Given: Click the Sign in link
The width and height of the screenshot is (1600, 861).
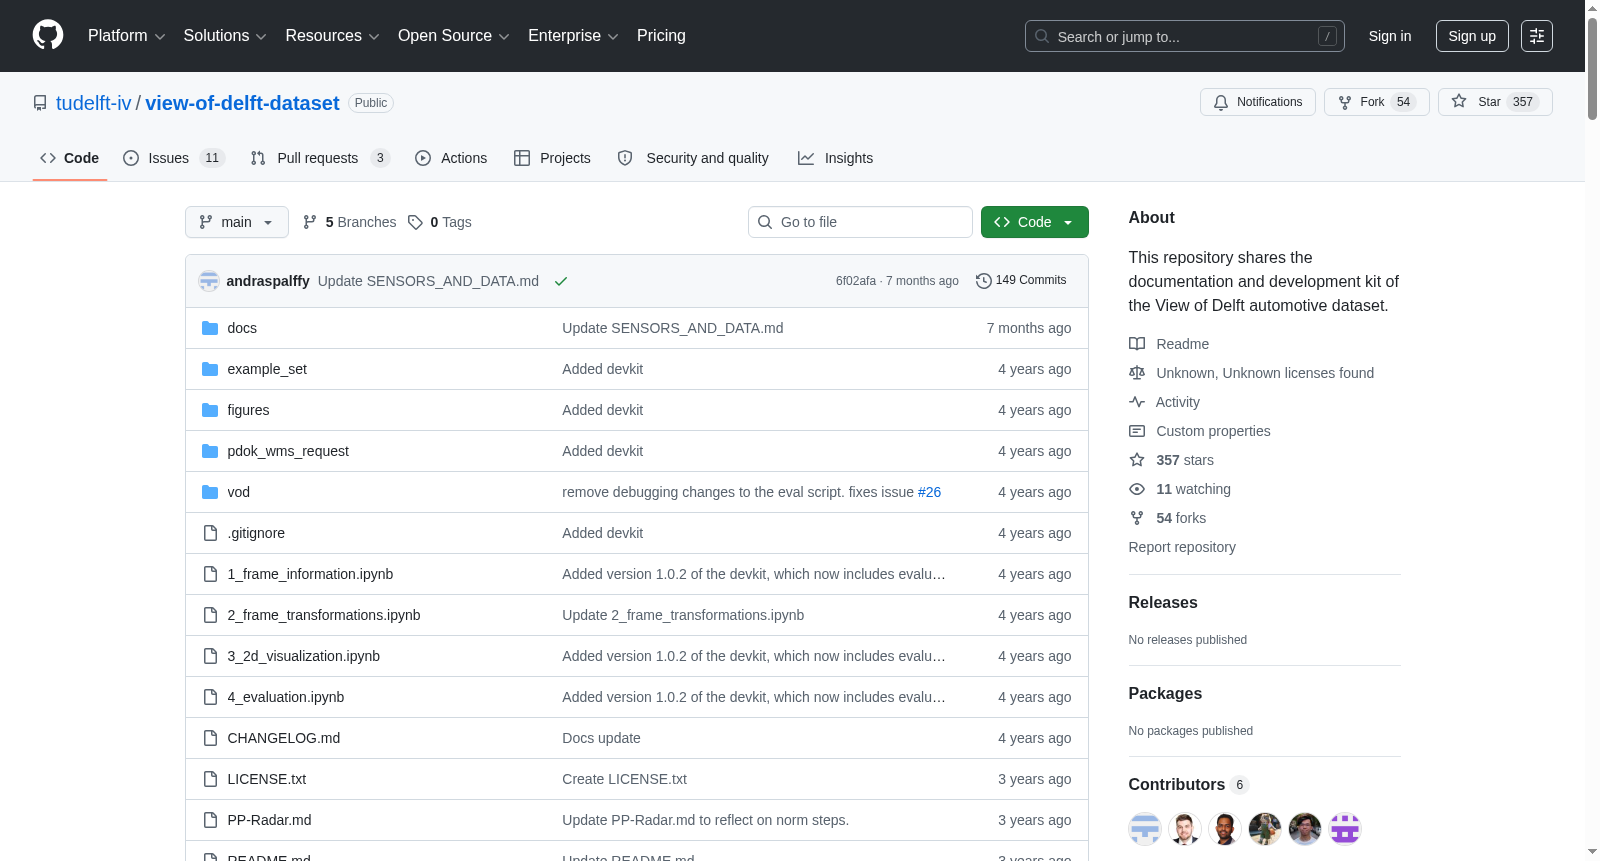Looking at the screenshot, I should [1390, 36].
